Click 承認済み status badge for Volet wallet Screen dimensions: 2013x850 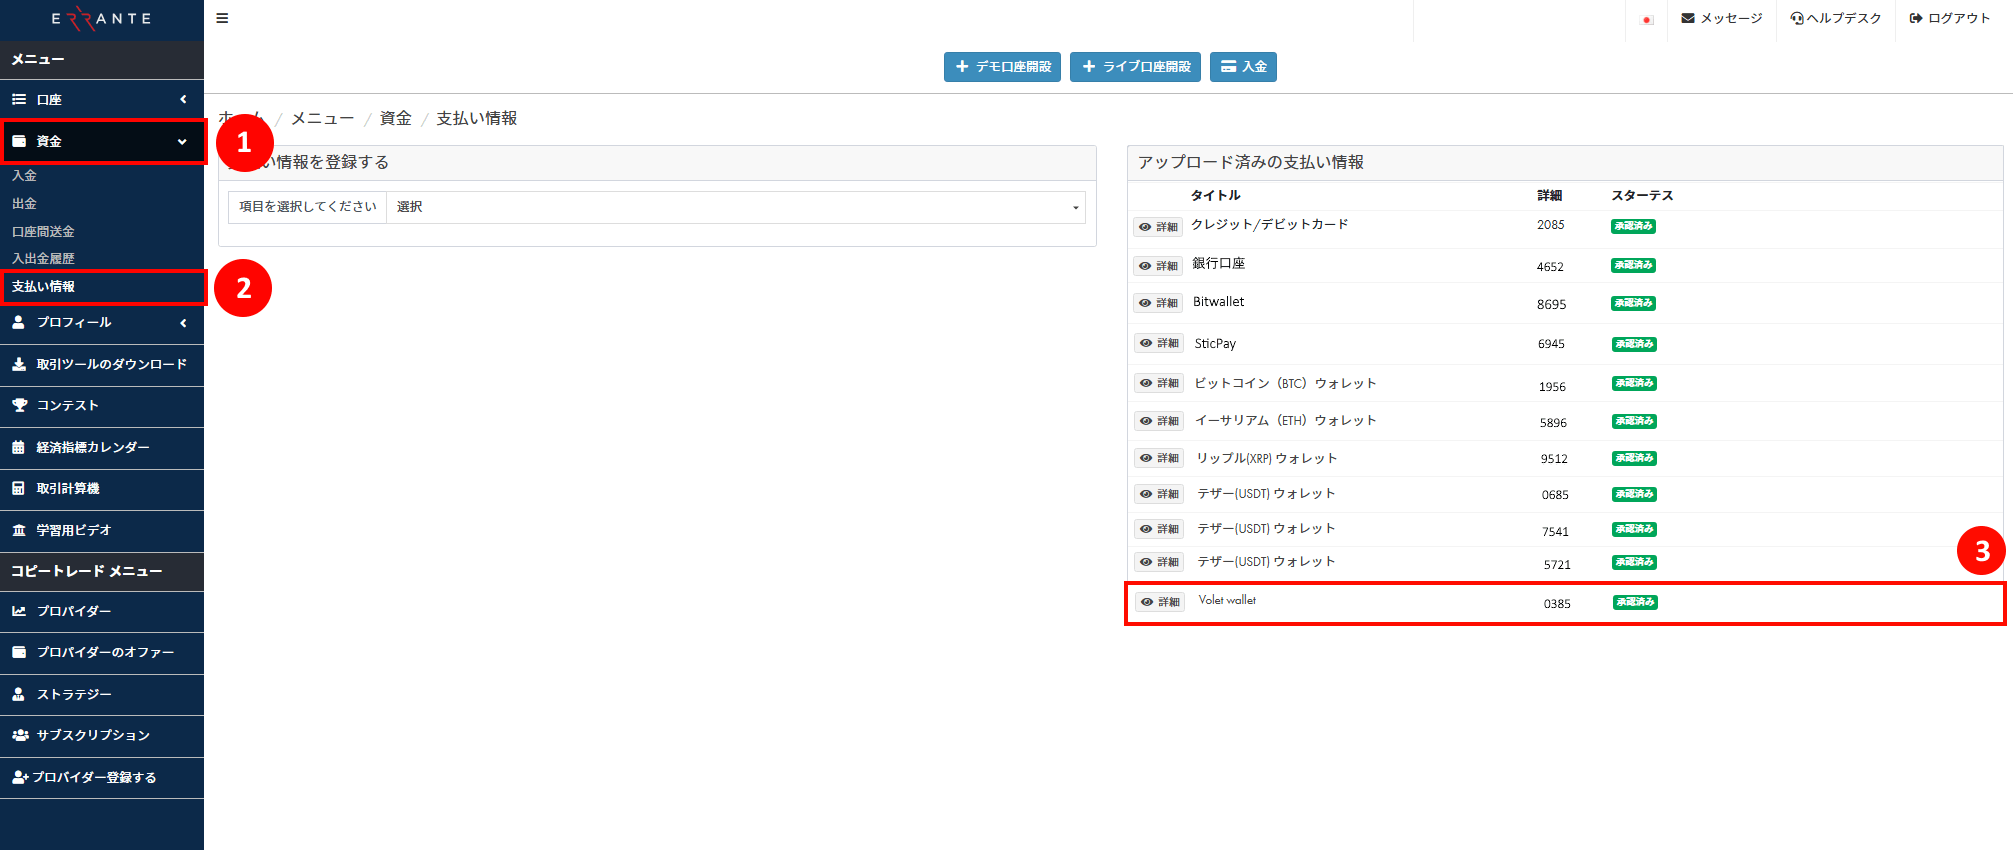[1635, 602]
